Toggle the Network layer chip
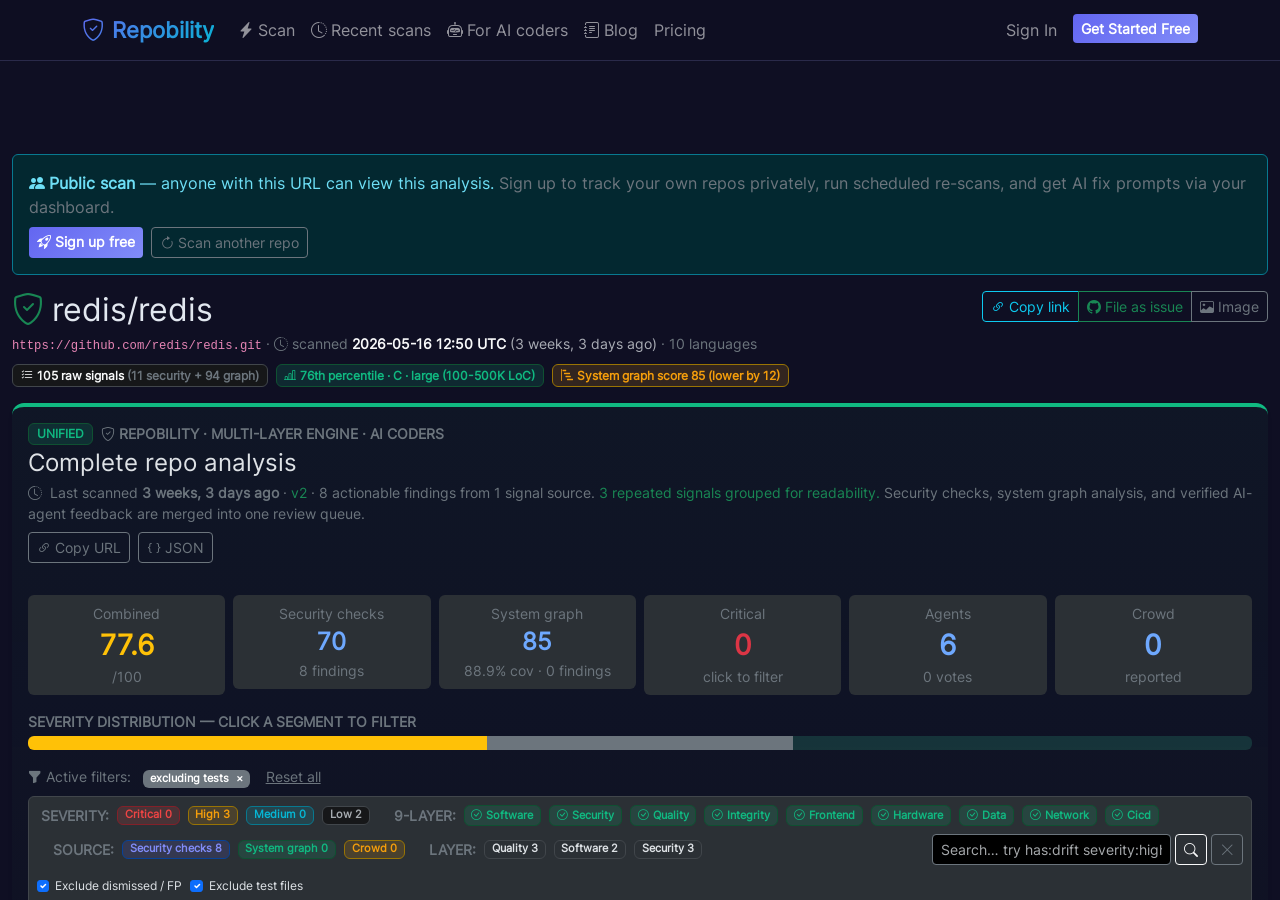The height and width of the screenshot is (900, 1280). [1060, 815]
